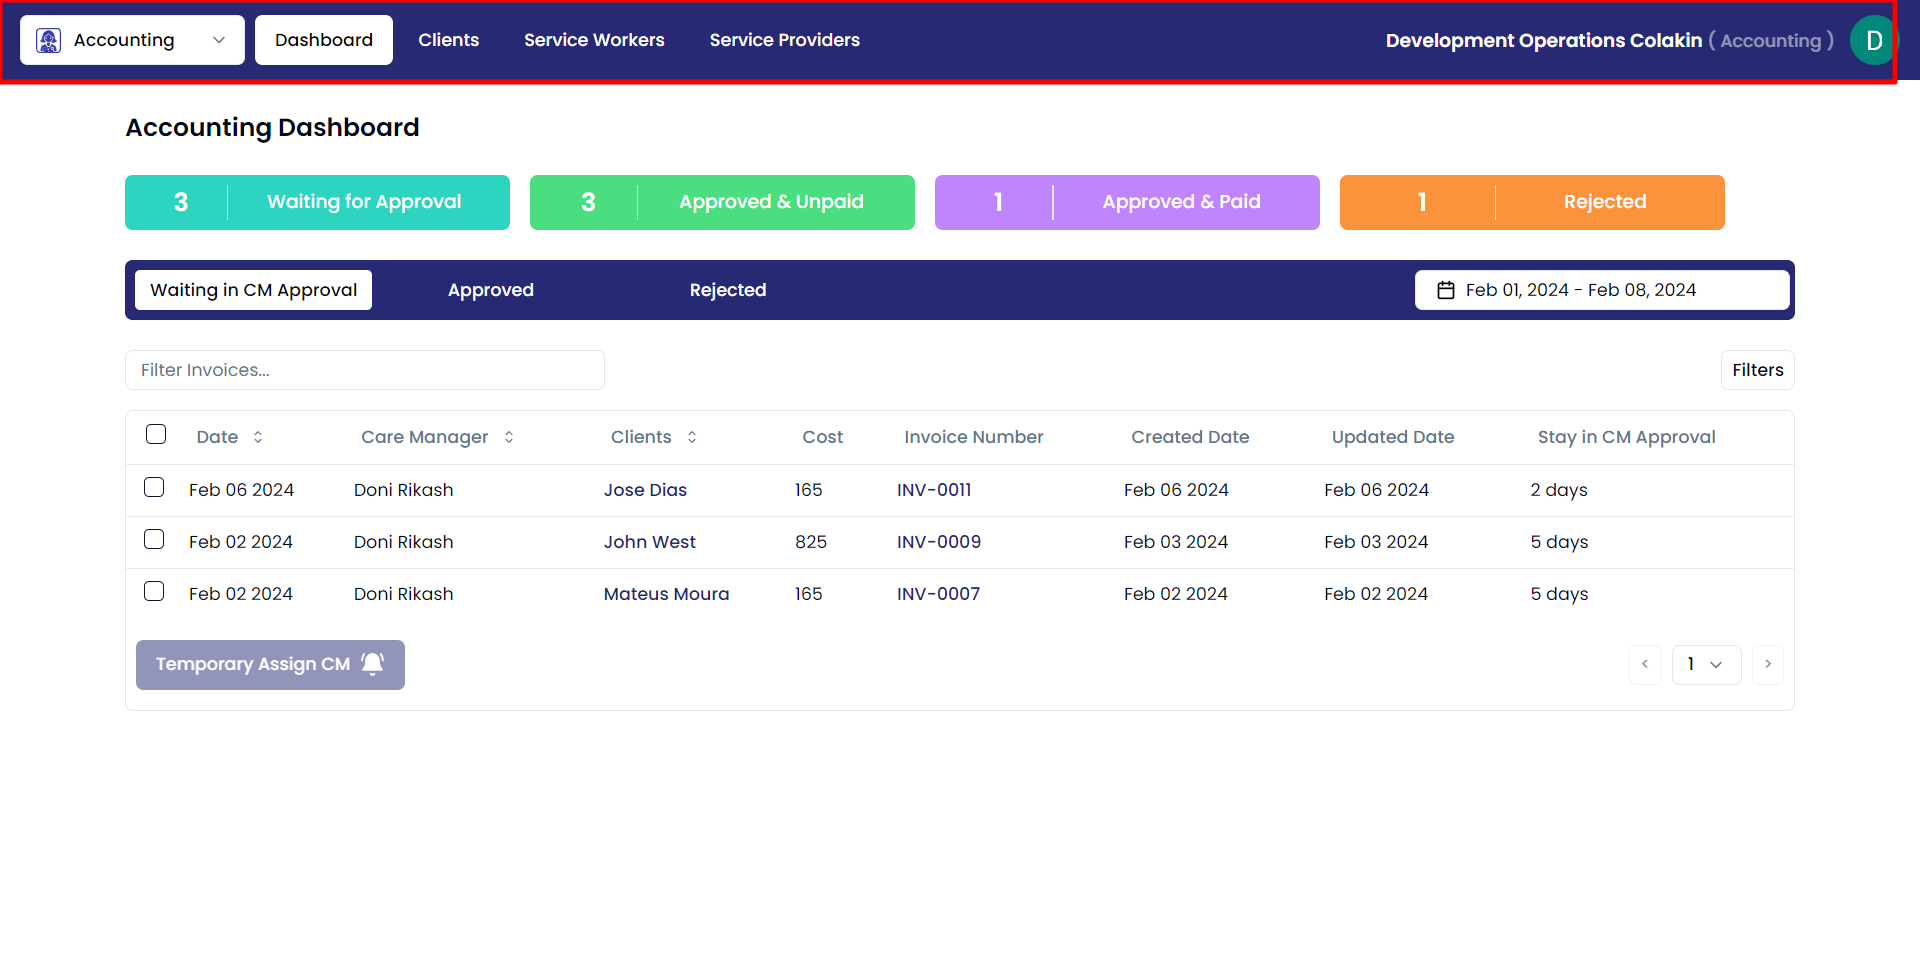Open the page number dropdown
This screenshot has width=1920, height=970.
[1706, 664]
